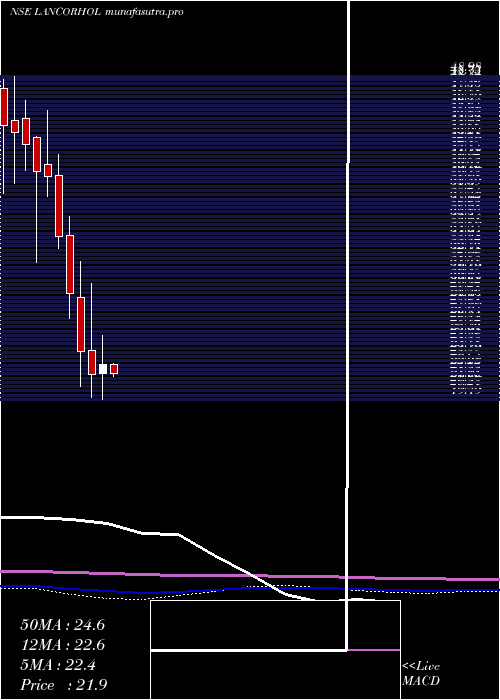Viewport: 500px width, 700px height.
Task: Click the white candlestick on the chart
Action: [x=103, y=369]
